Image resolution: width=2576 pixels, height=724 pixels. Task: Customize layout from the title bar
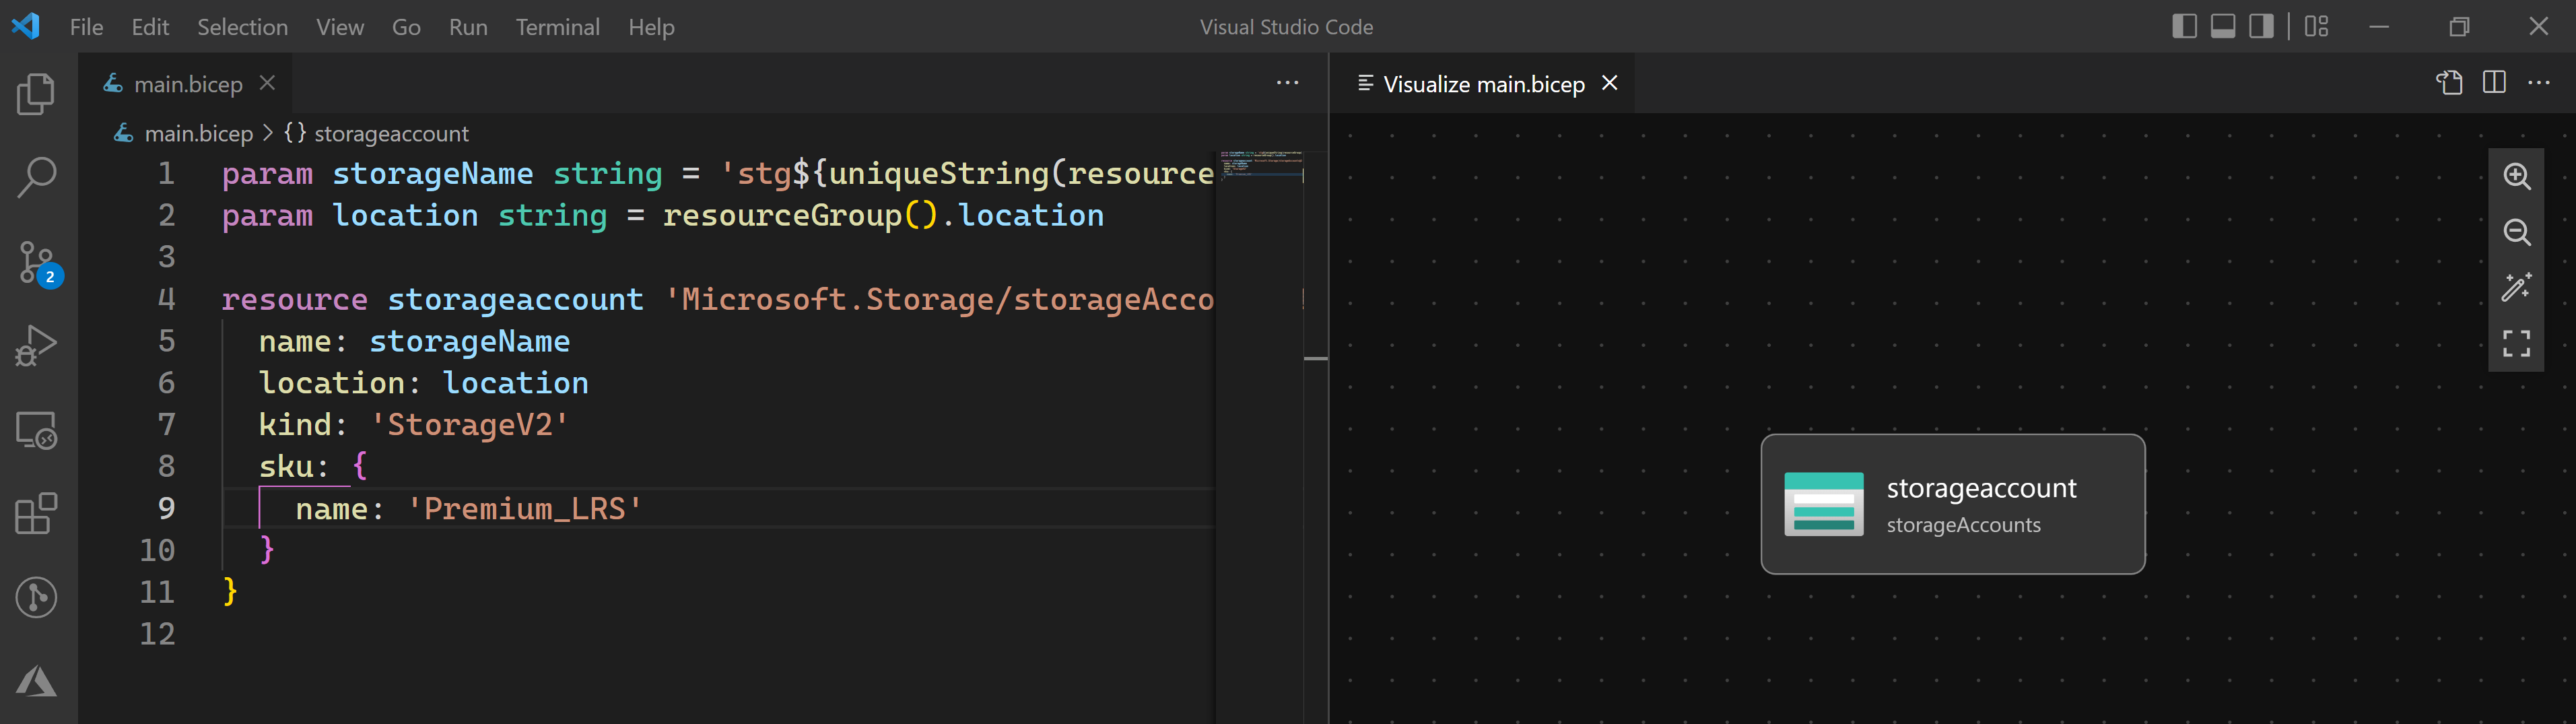[2316, 26]
